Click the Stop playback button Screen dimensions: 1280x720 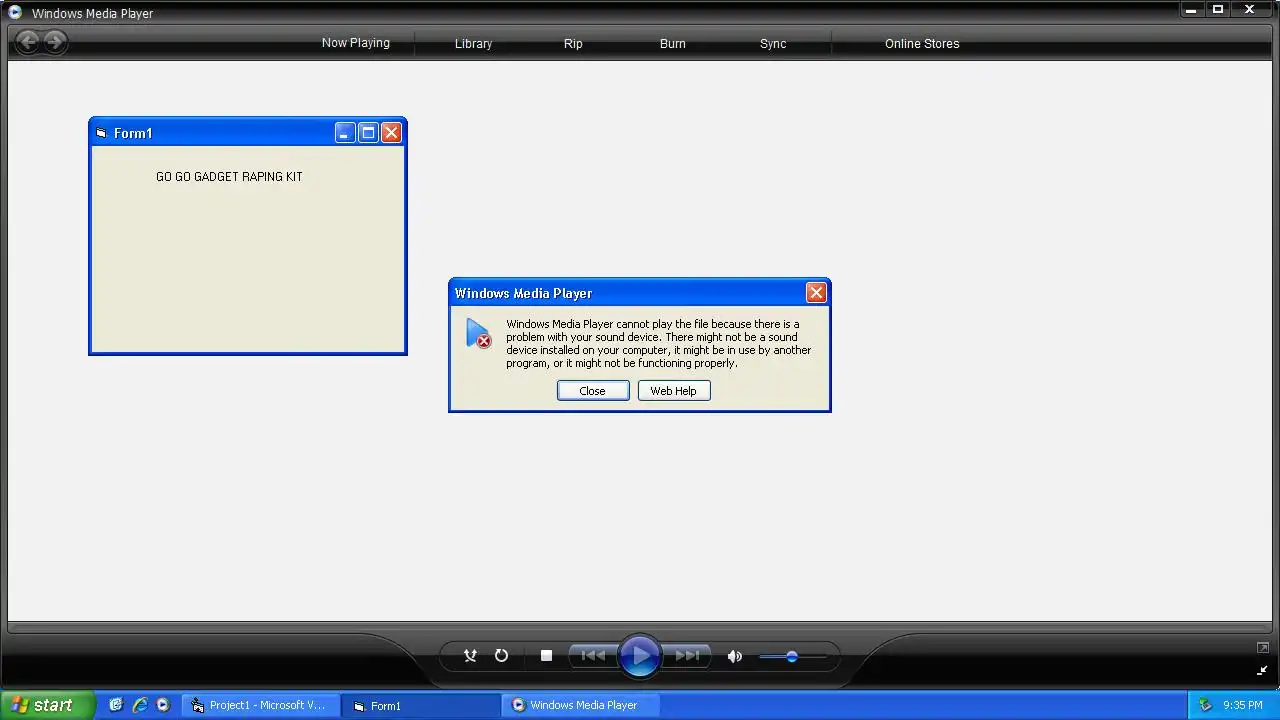point(546,656)
